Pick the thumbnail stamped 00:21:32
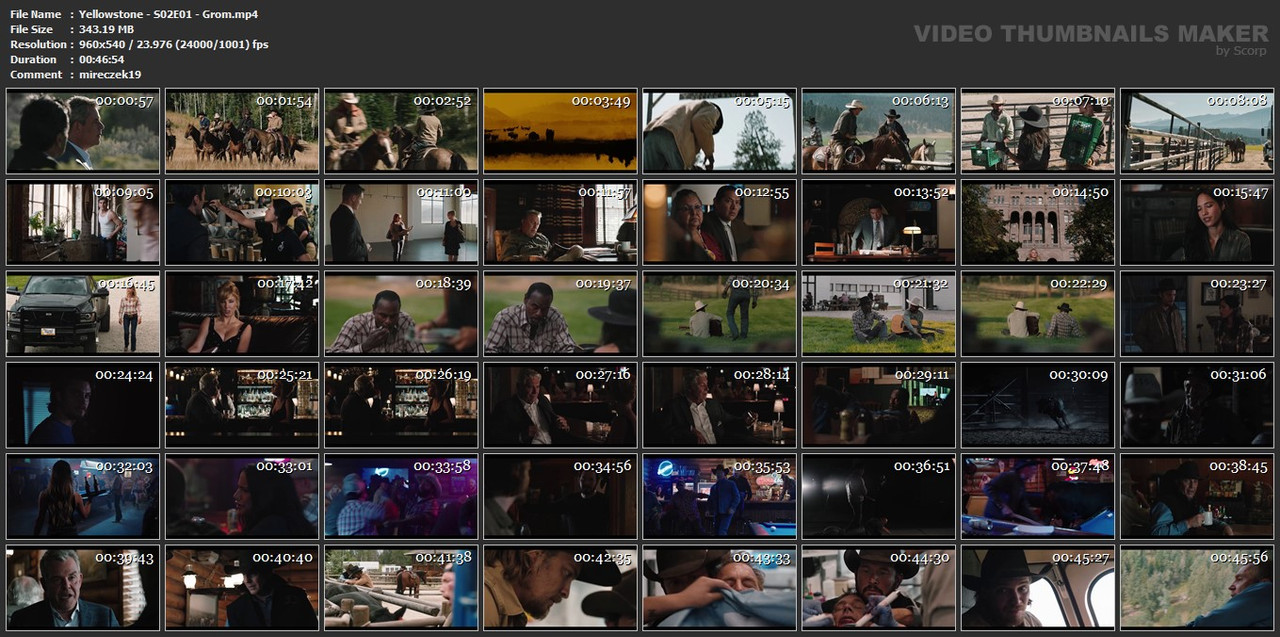The height and width of the screenshot is (637, 1280). click(879, 314)
